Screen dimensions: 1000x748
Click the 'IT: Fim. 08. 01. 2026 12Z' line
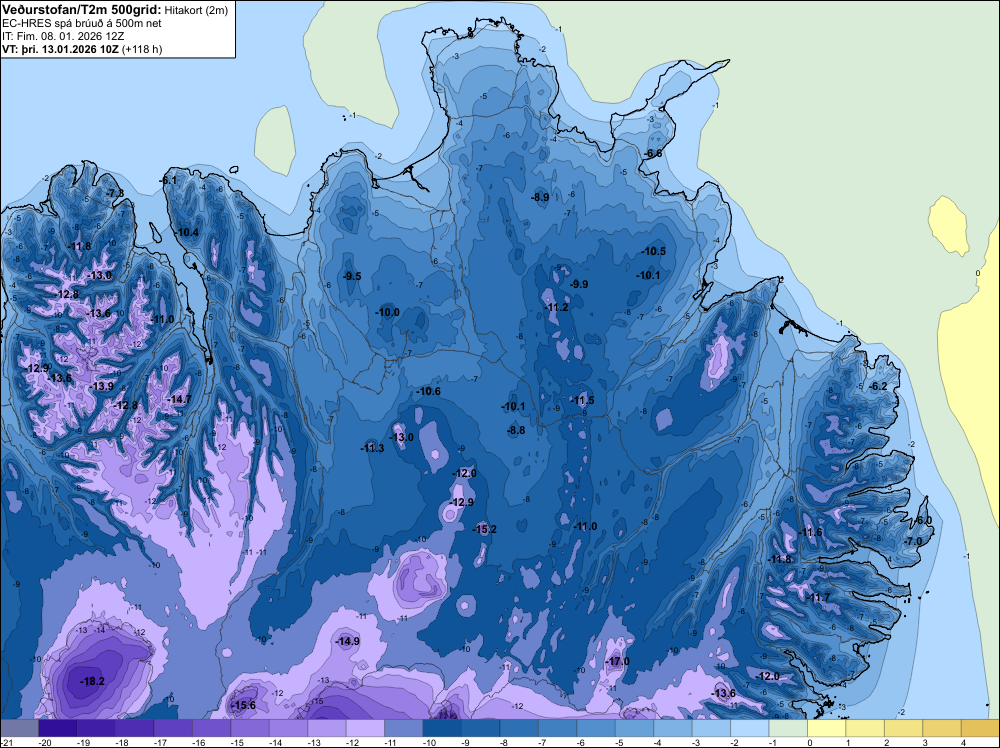tap(64, 36)
